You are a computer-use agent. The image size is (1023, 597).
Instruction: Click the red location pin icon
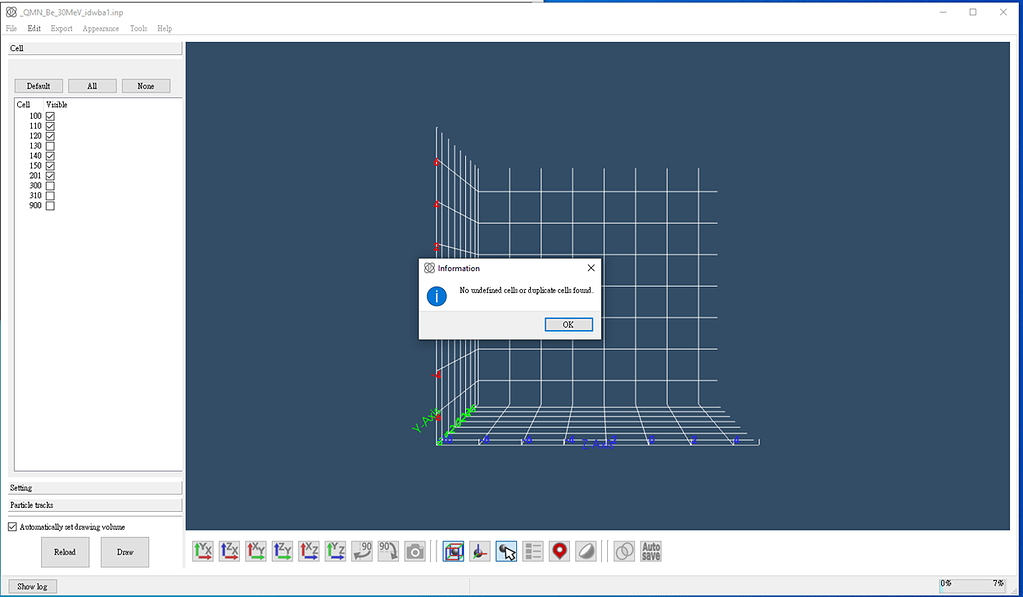coord(559,551)
